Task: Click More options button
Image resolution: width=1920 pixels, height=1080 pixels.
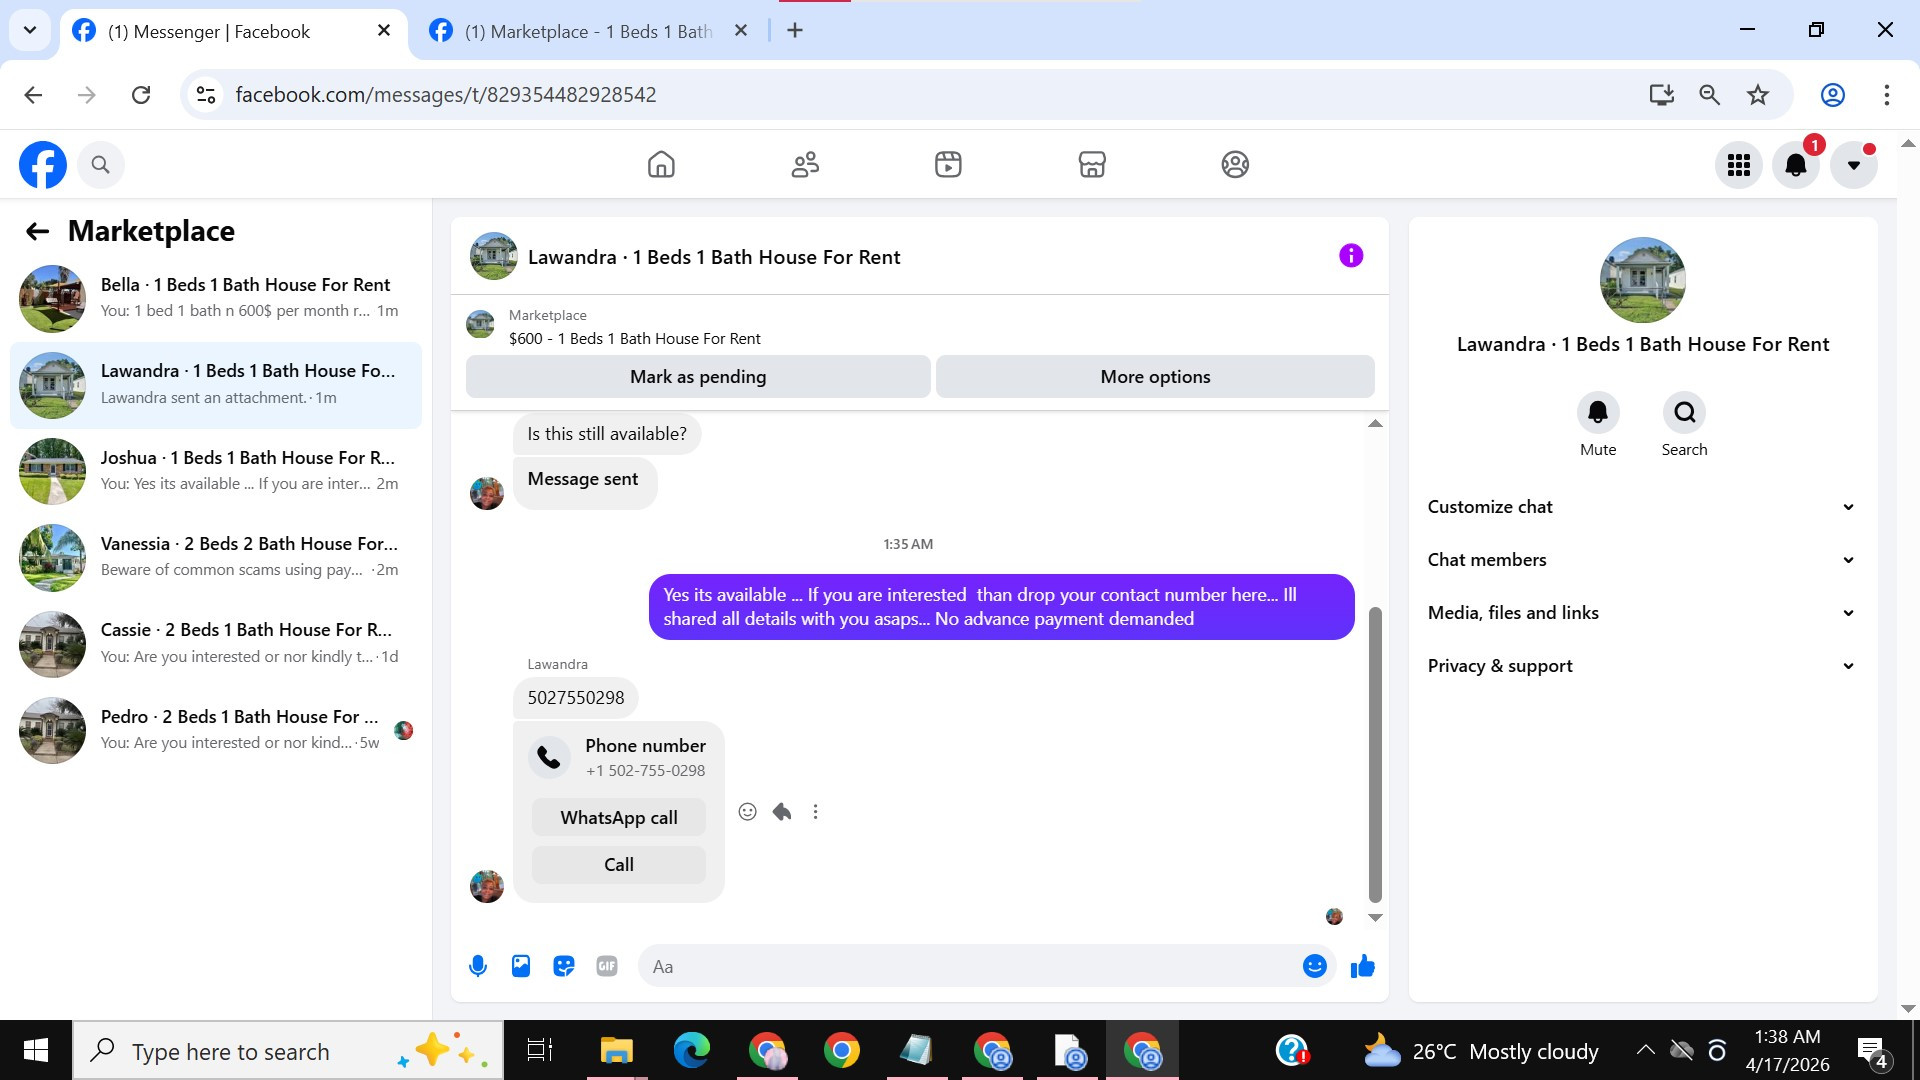Action: pos(1155,377)
